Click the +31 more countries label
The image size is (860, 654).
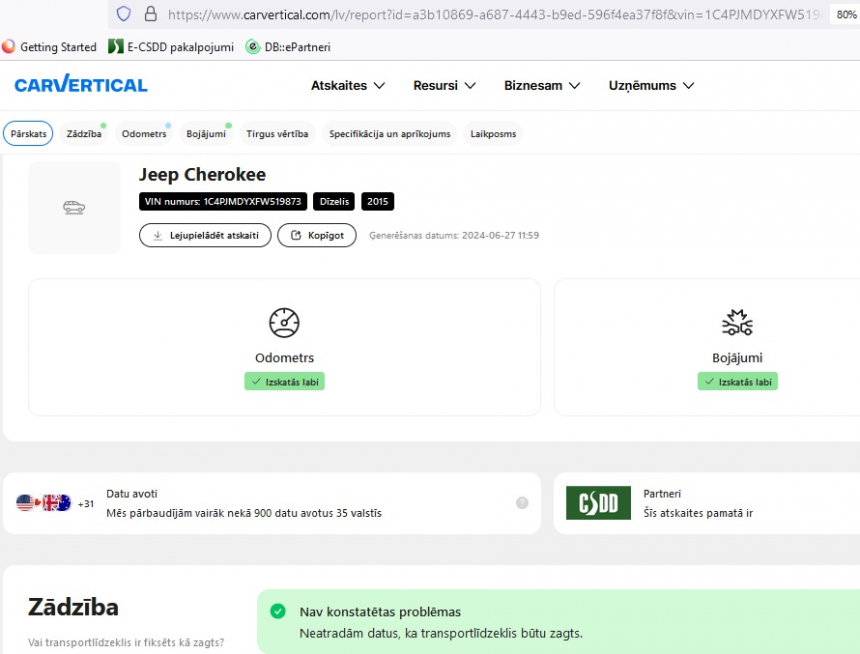tap(86, 504)
